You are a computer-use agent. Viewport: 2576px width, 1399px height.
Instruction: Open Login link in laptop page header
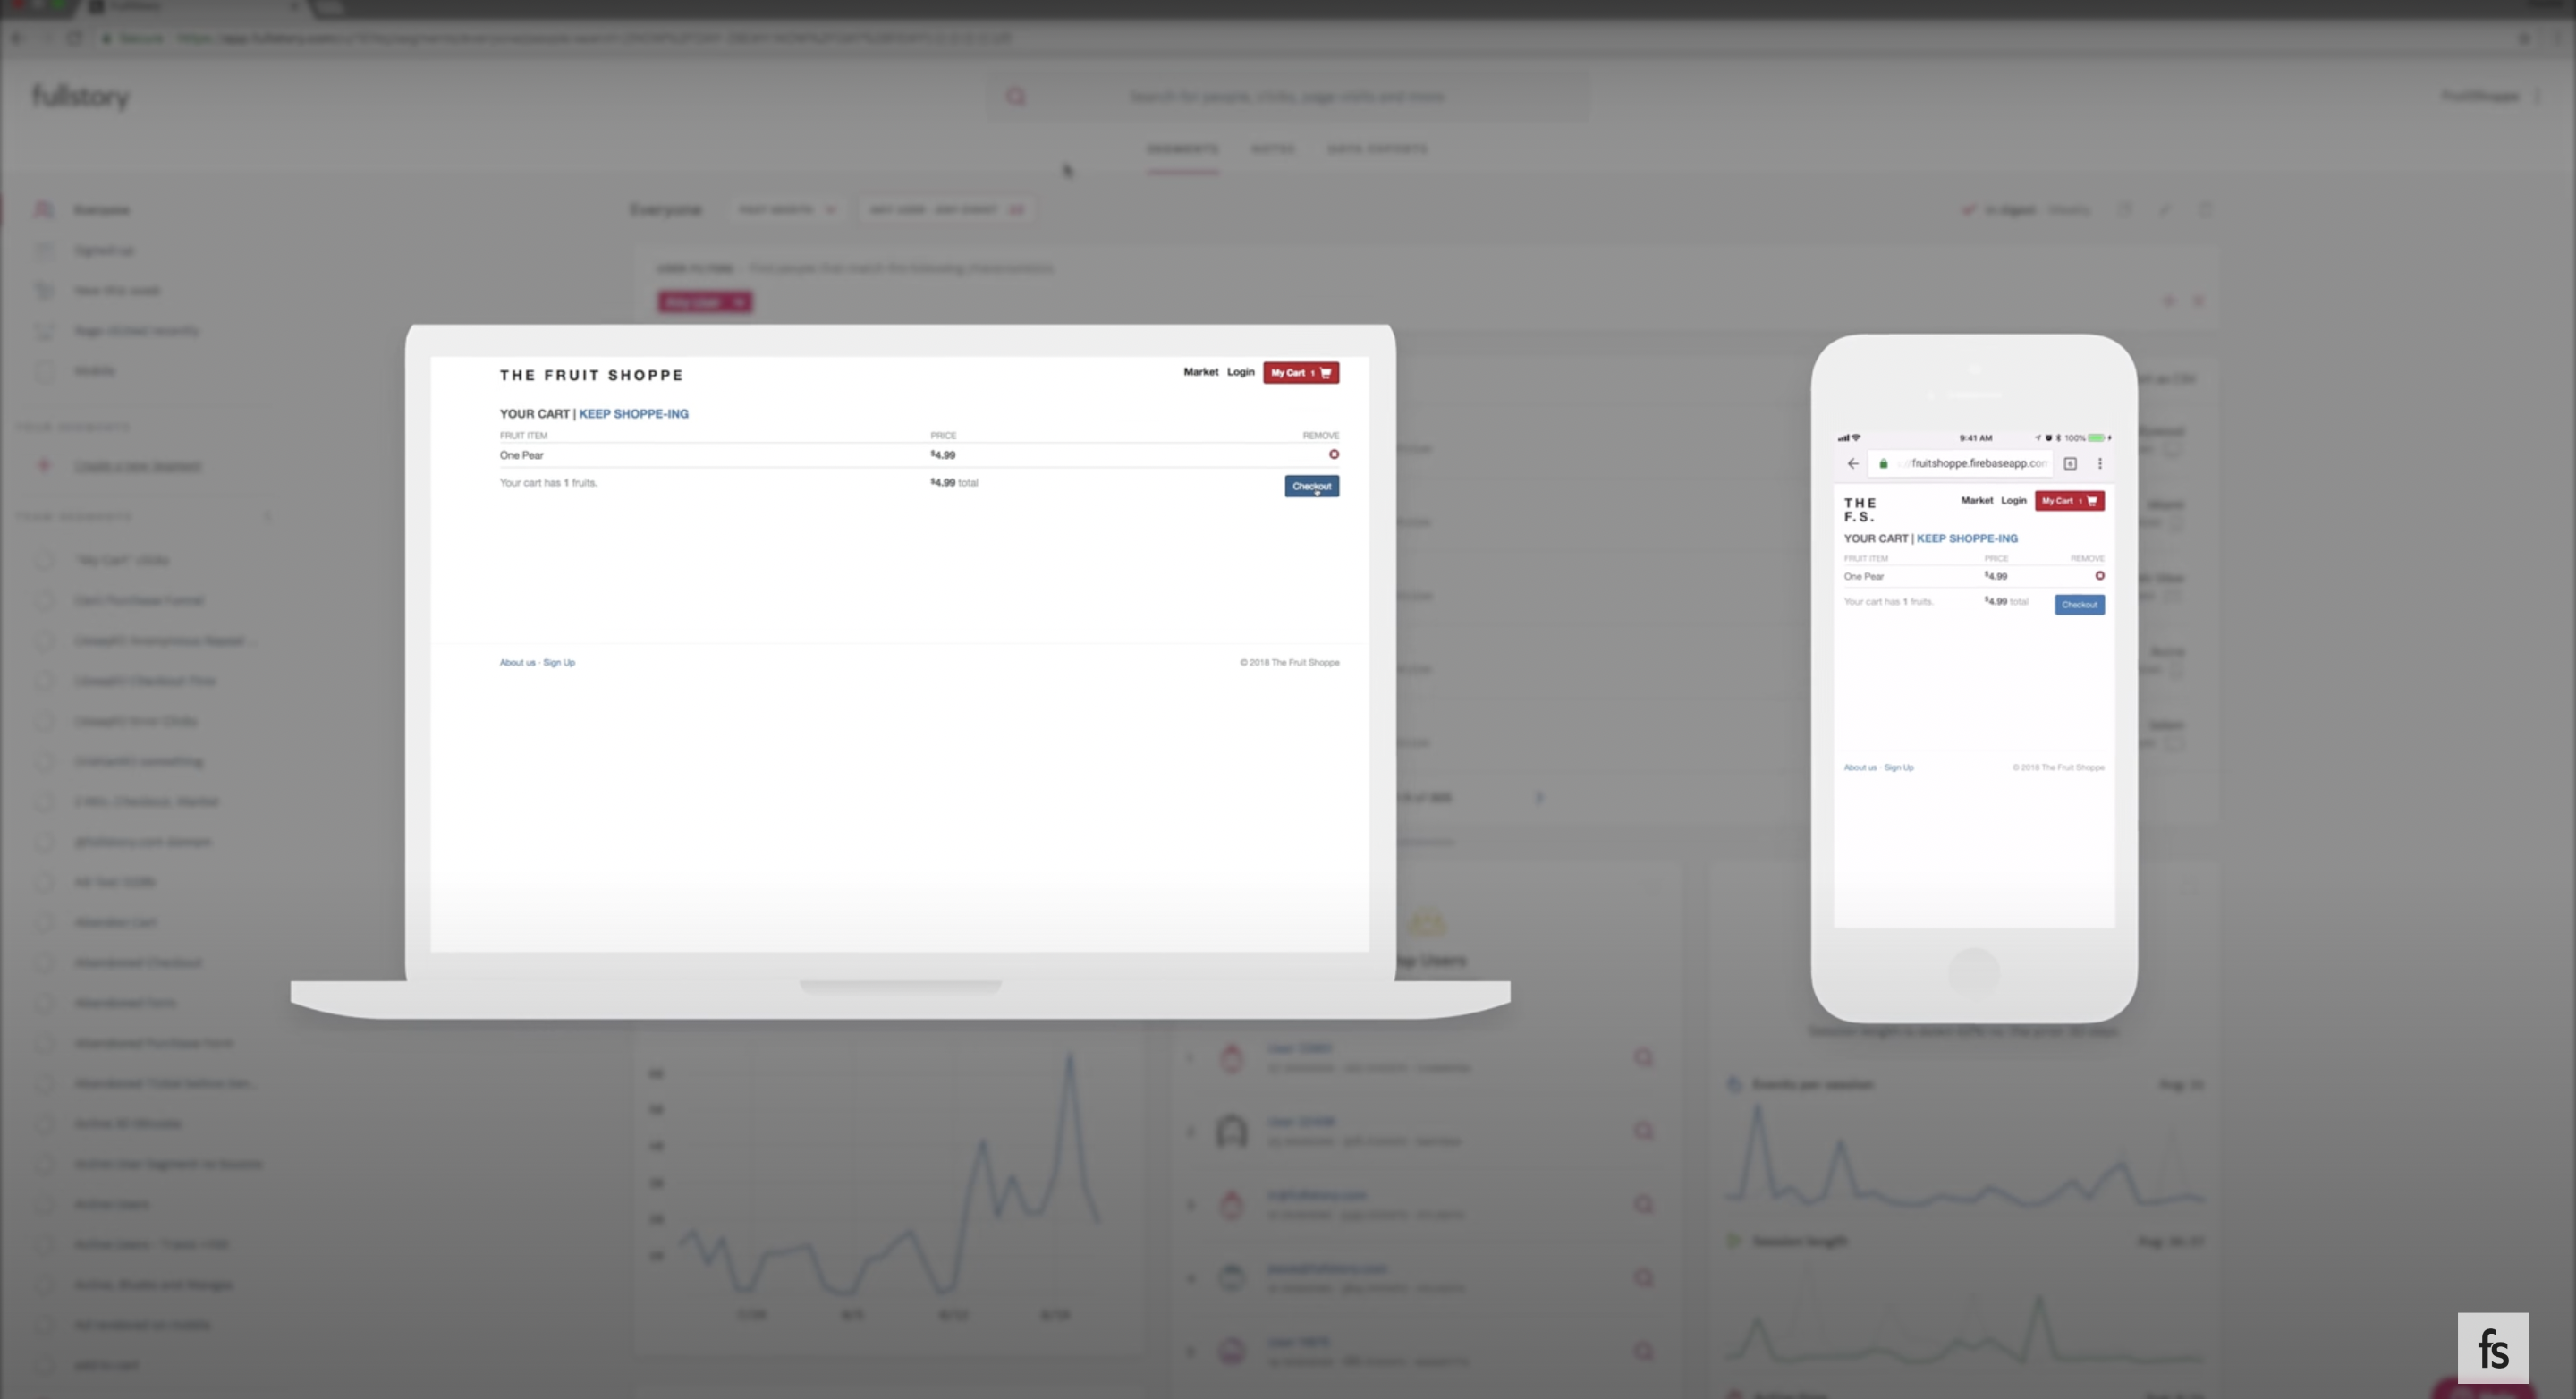(x=1240, y=372)
